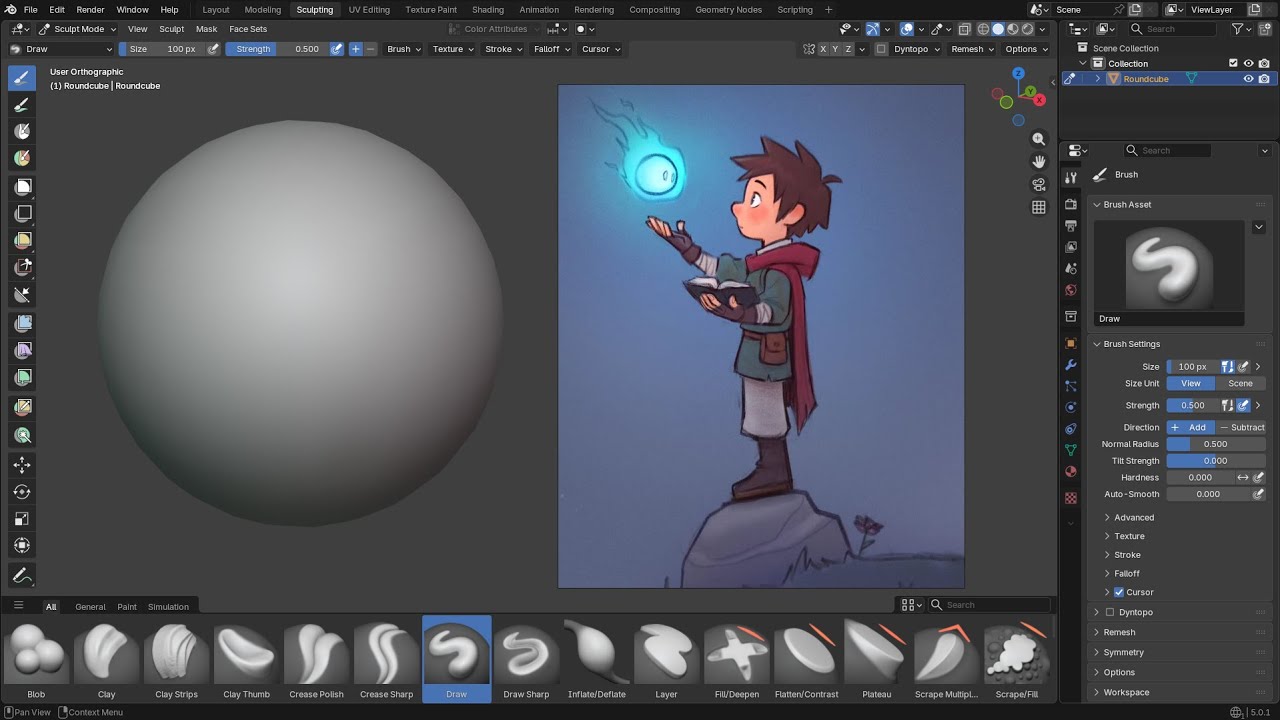The image size is (1280, 720).
Task: Open the Face Sets menu
Action: coord(248,29)
